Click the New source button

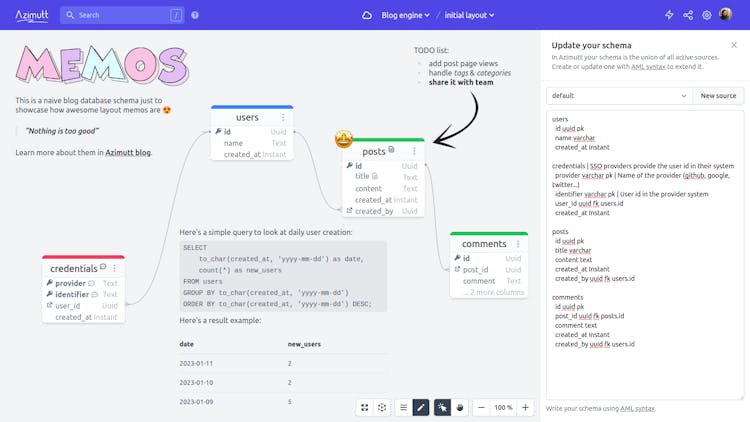(x=718, y=96)
